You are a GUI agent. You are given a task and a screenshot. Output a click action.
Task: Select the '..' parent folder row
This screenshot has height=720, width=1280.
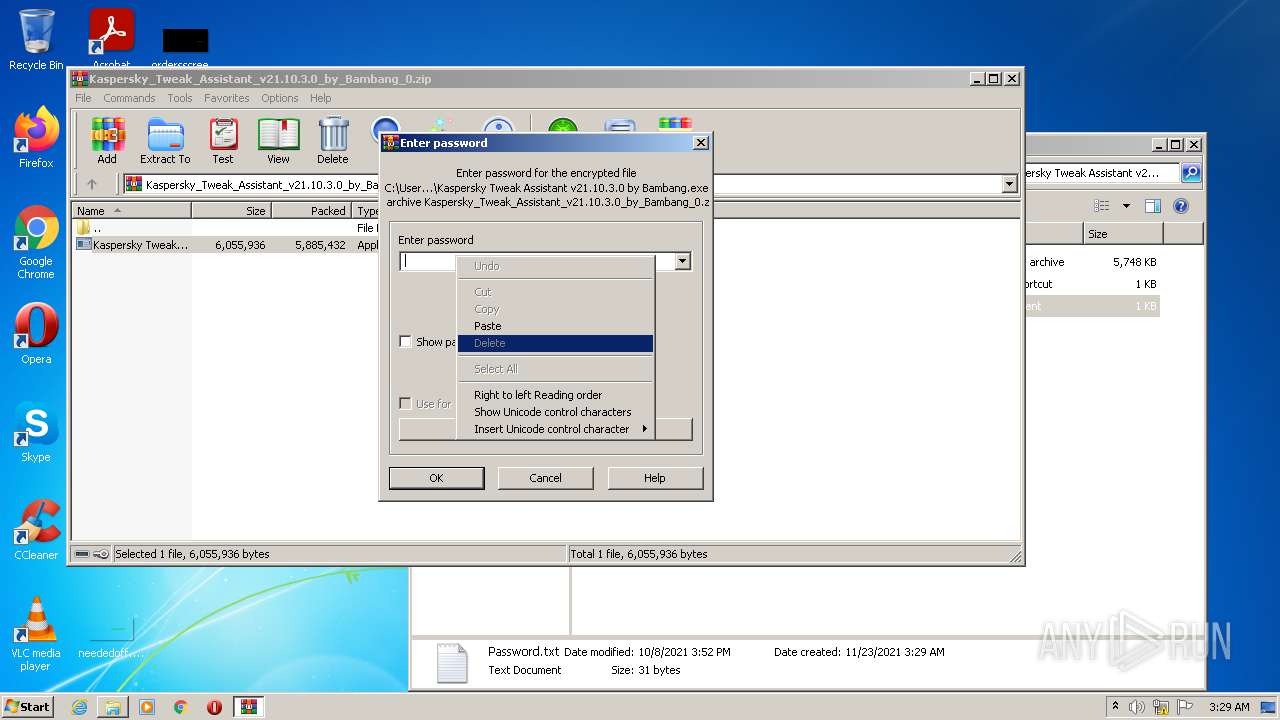225,228
